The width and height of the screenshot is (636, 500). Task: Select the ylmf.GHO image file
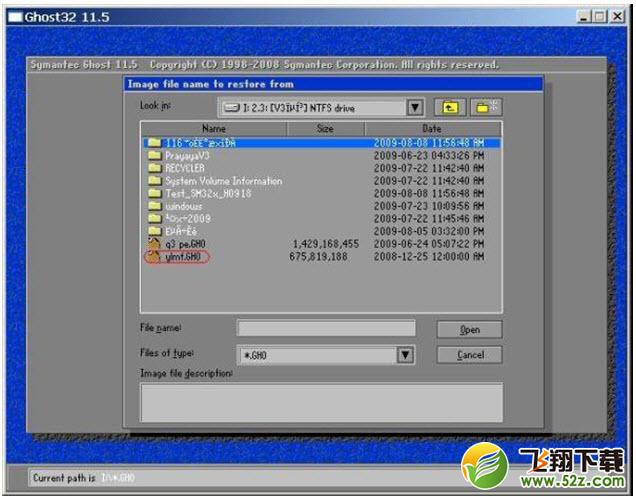[183, 257]
